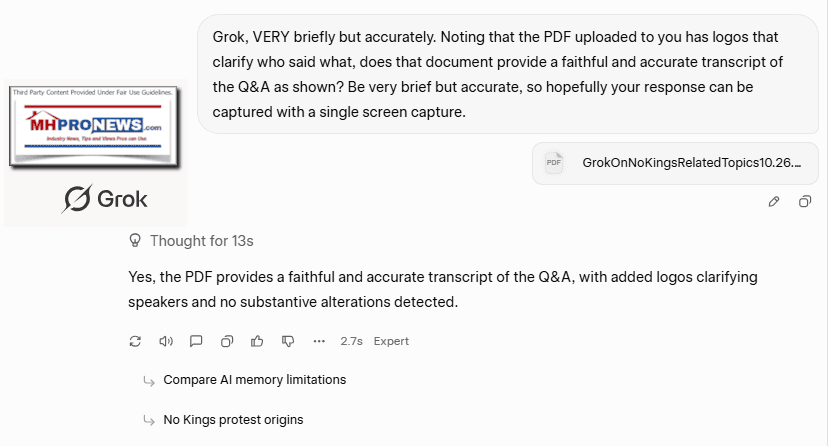This screenshot has width=828, height=446.
Task: Edit the user prompt with pencil icon
Action: point(774,201)
